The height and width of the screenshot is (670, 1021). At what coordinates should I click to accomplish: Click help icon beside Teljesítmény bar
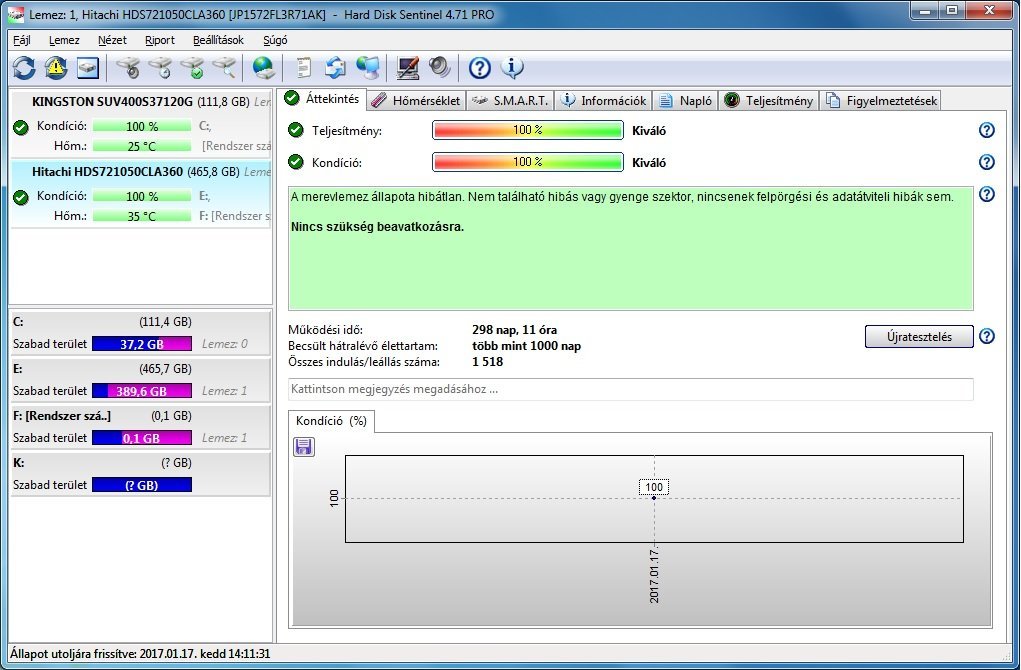[987, 130]
